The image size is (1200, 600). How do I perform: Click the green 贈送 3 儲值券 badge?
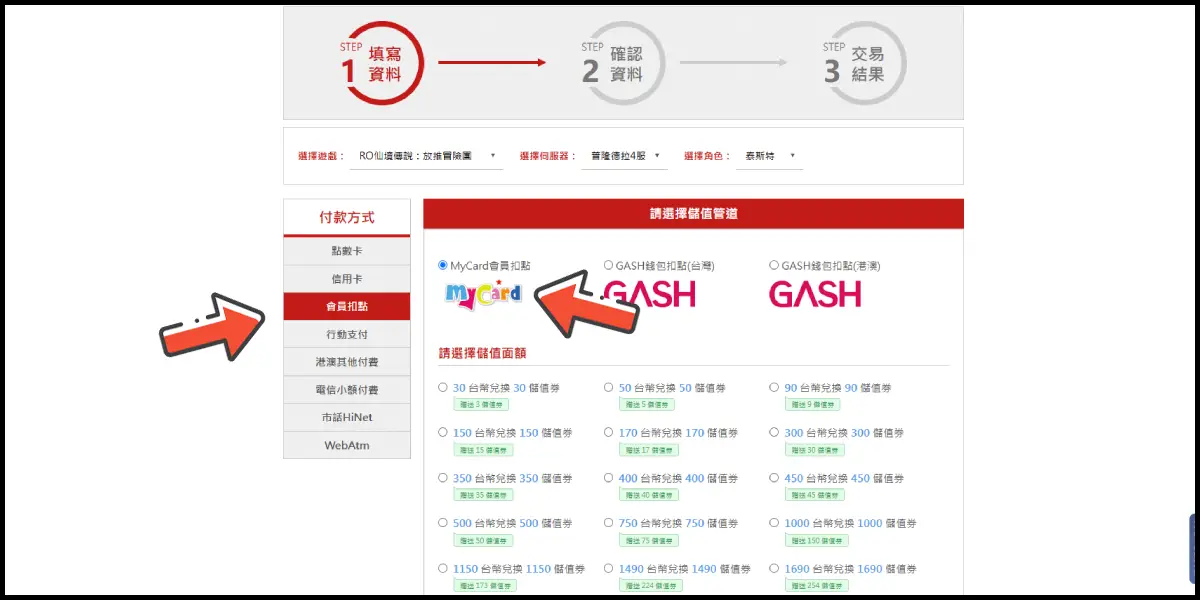tap(482, 405)
